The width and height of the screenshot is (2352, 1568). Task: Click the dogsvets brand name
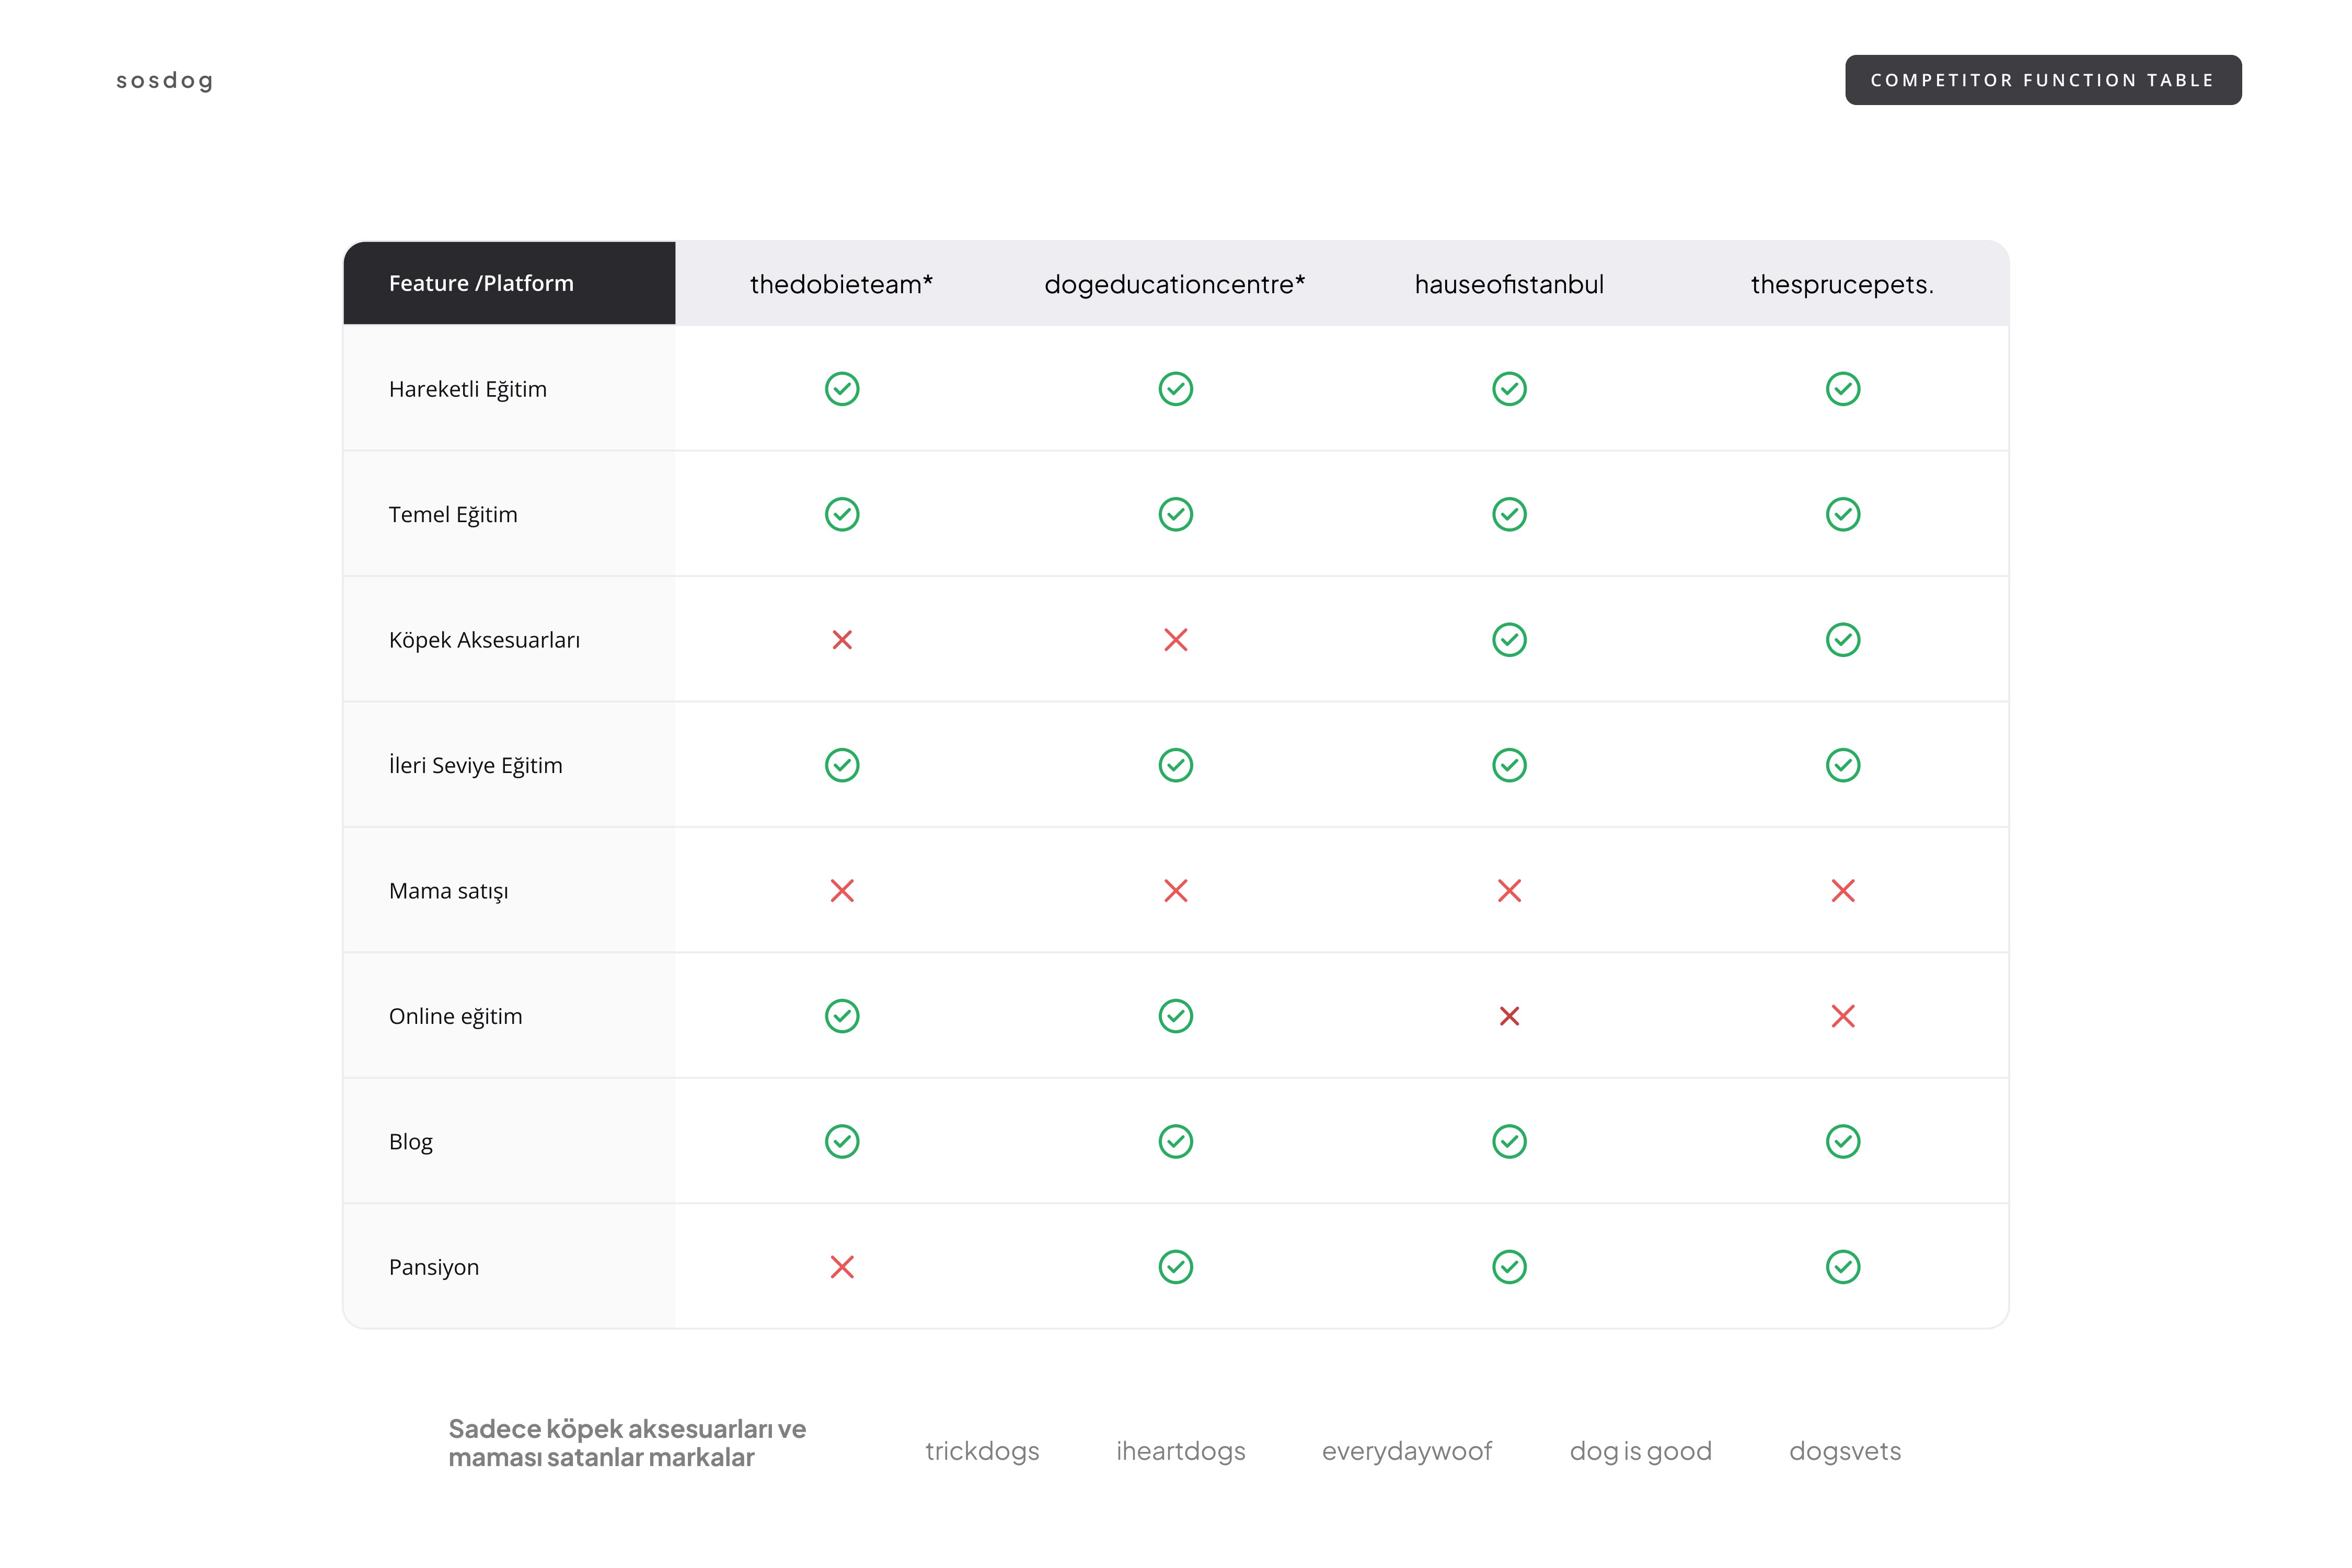1845,1451
